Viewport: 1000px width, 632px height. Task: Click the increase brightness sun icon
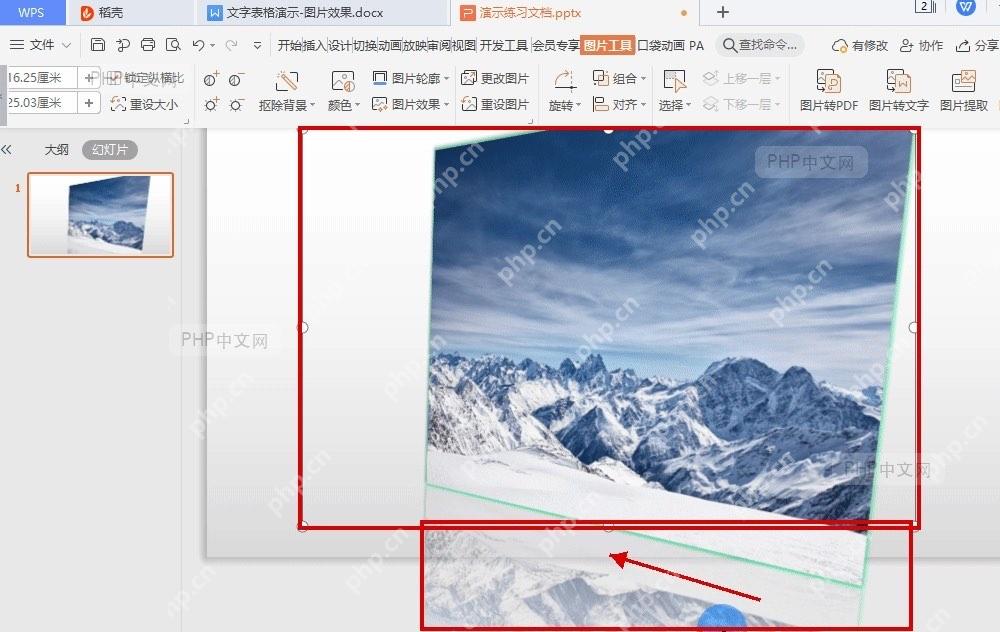[x=211, y=105]
